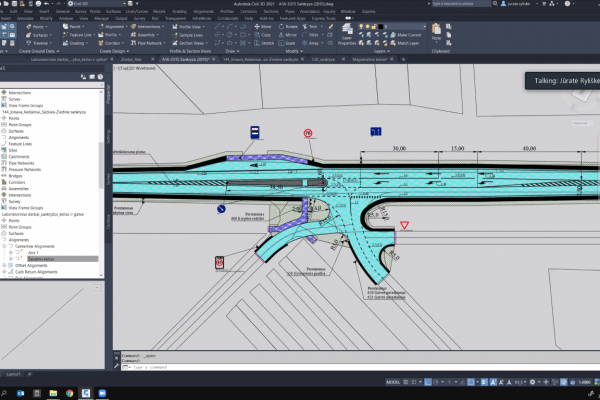This screenshot has height=400, width=600.
Task: Open the Alignments menu
Action: point(204,11)
